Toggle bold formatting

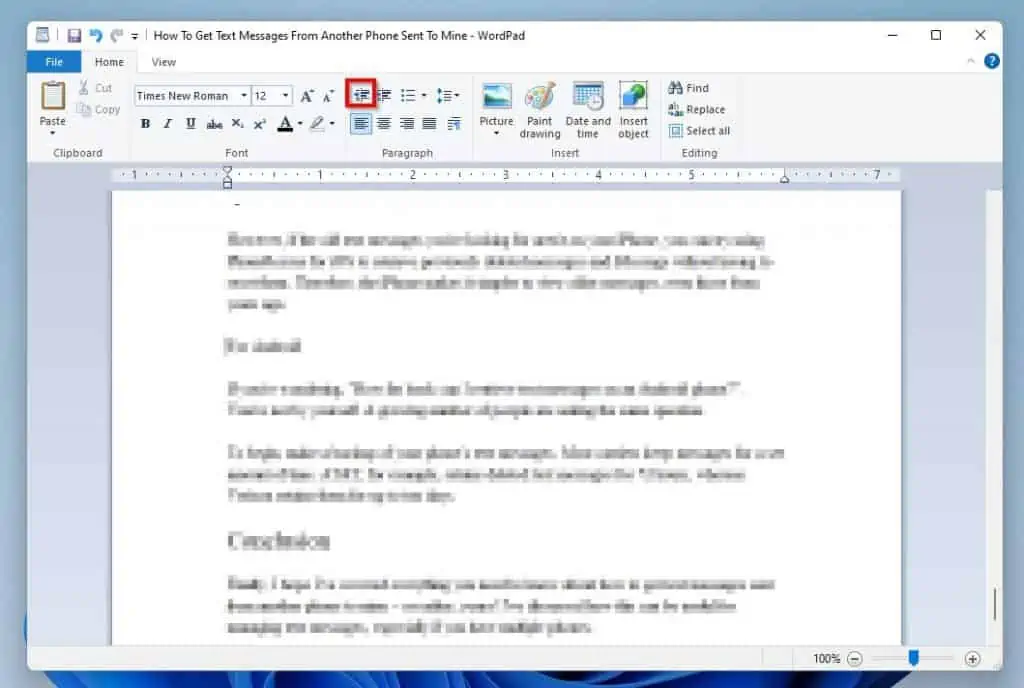point(145,123)
